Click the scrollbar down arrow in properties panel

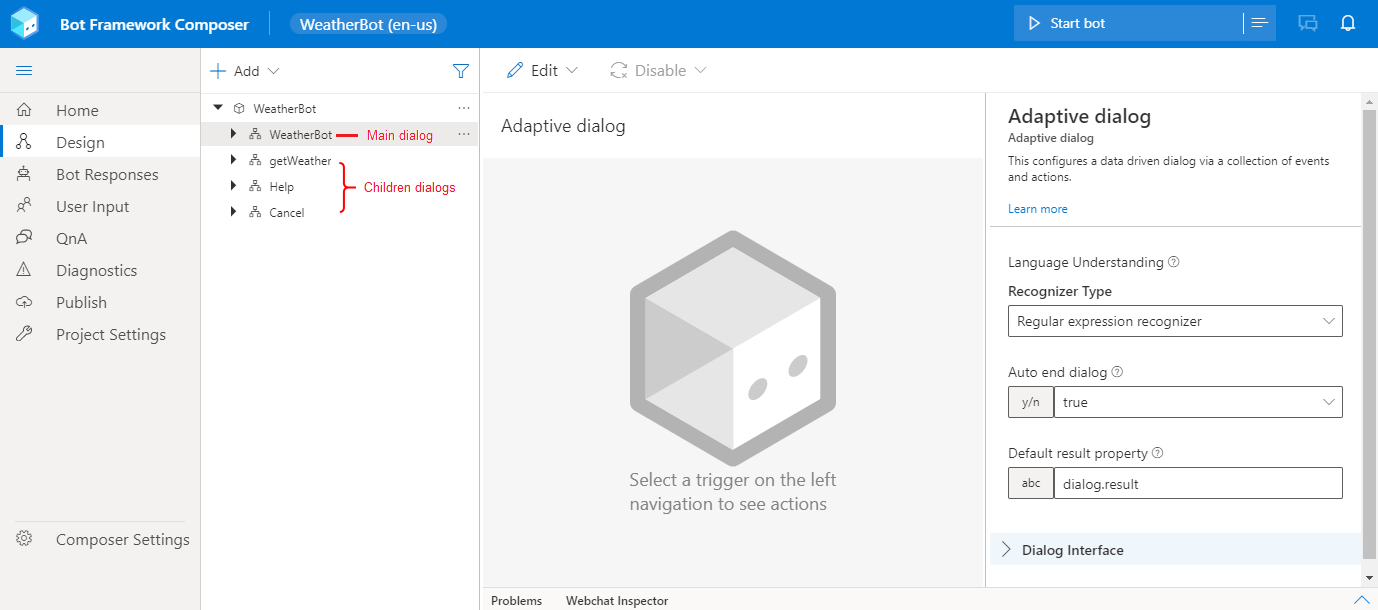point(1369,578)
